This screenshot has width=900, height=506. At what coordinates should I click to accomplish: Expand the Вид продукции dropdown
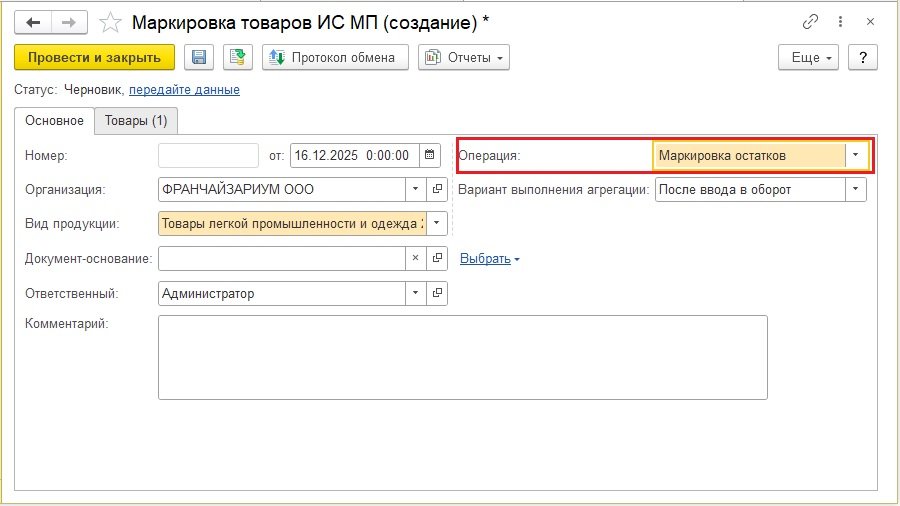pyautogui.click(x=437, y=224)
